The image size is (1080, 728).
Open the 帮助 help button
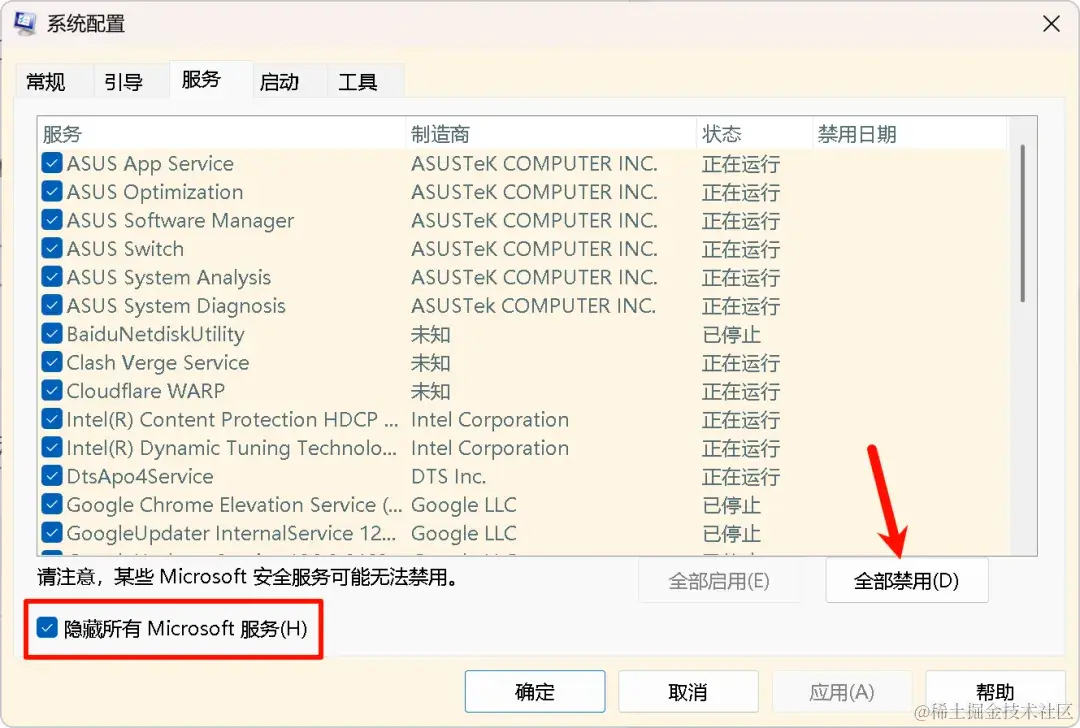click(x=994, y=691)
